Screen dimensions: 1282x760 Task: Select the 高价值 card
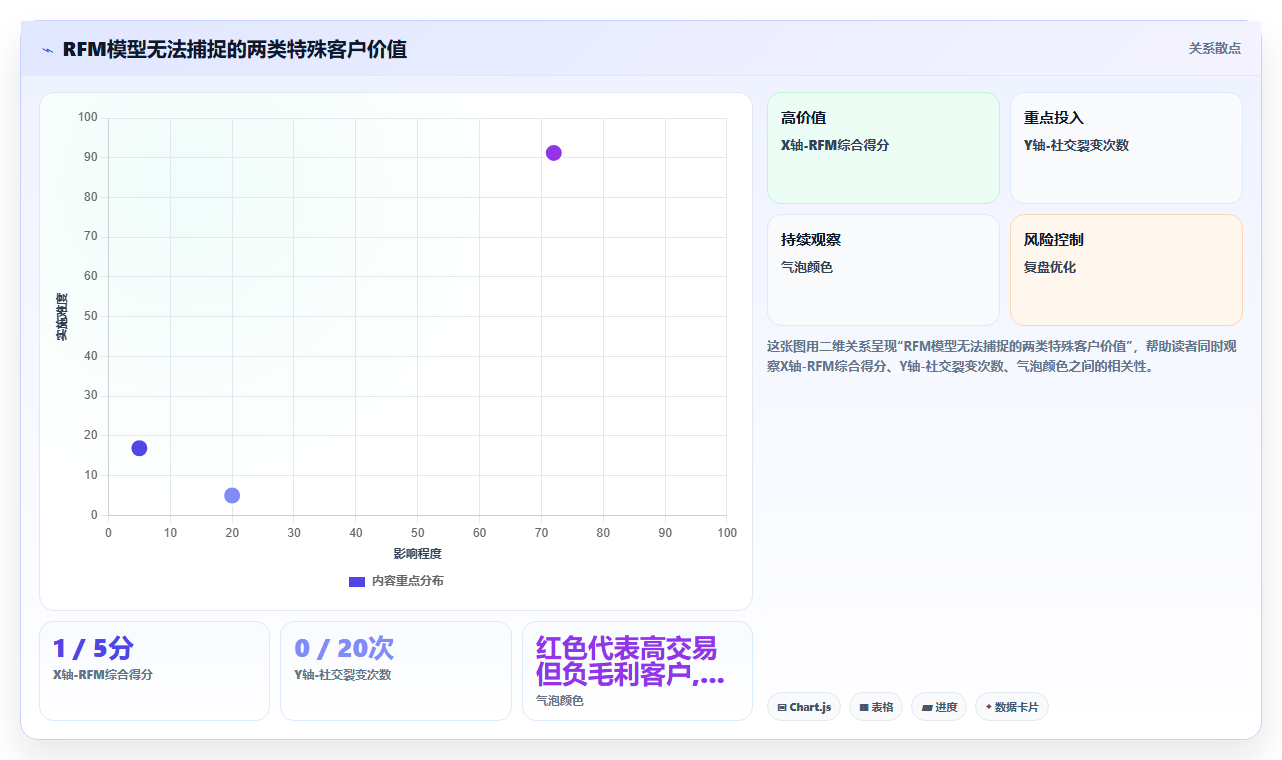883,148
